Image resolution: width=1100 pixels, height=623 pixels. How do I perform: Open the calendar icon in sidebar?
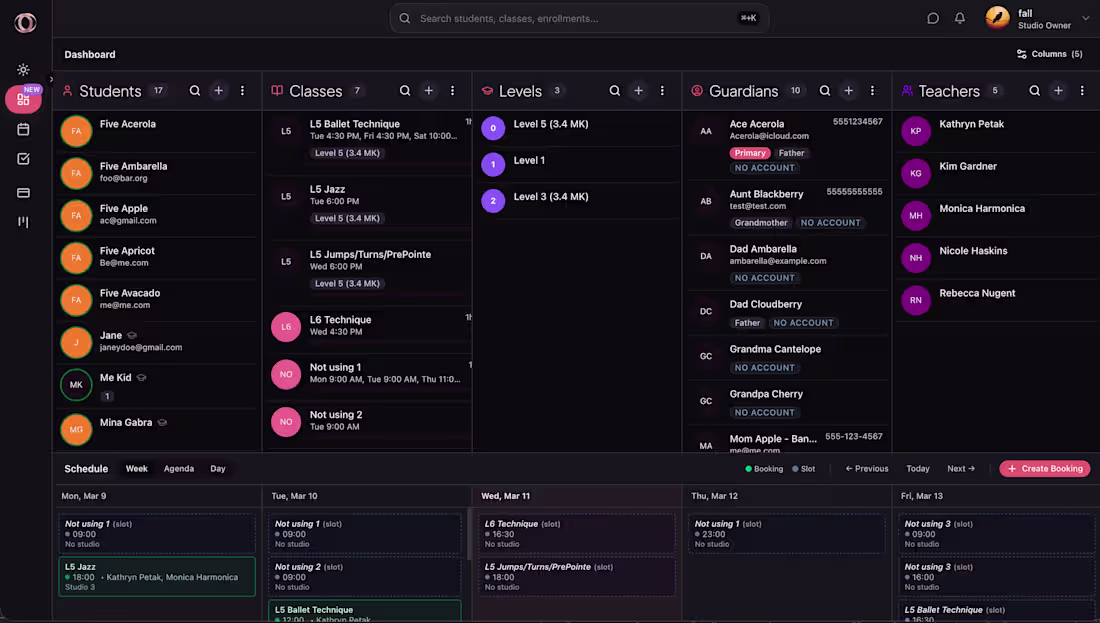[x=23, y=129]
